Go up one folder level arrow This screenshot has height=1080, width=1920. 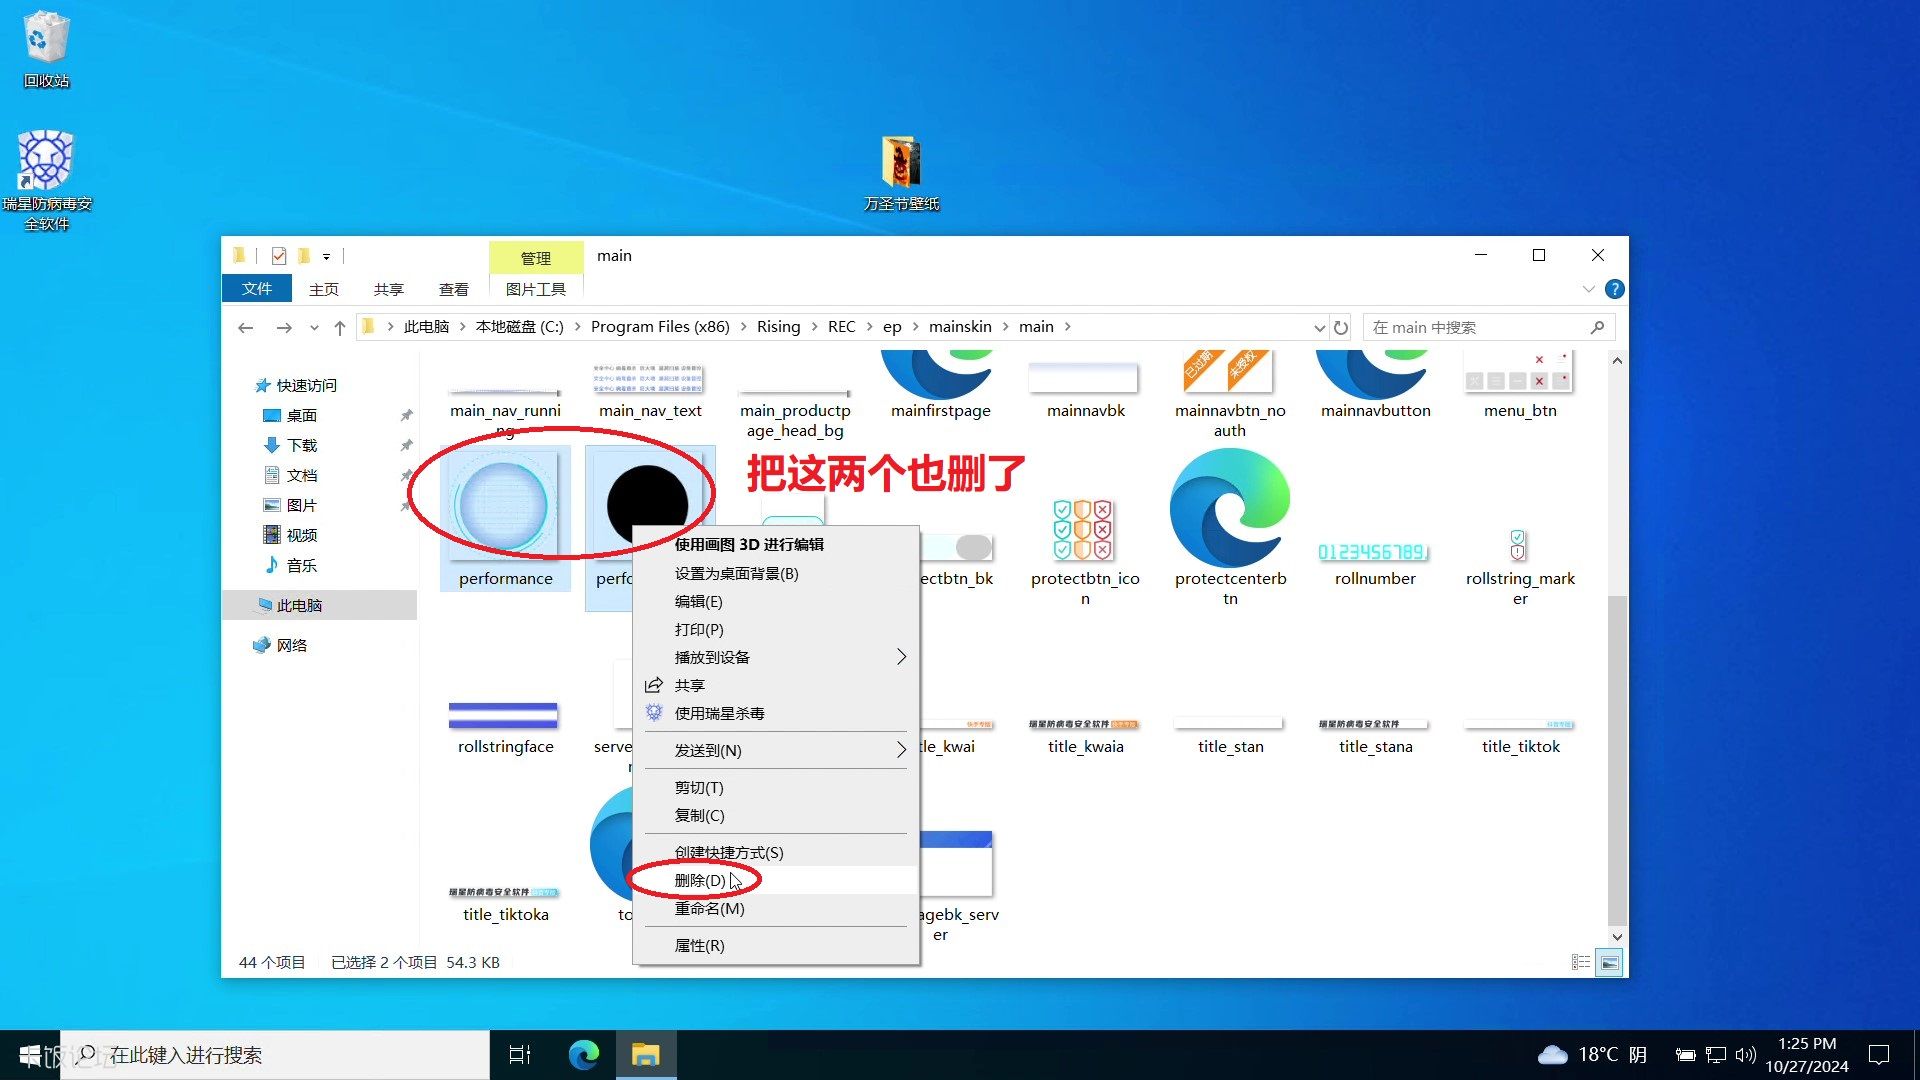340,328
